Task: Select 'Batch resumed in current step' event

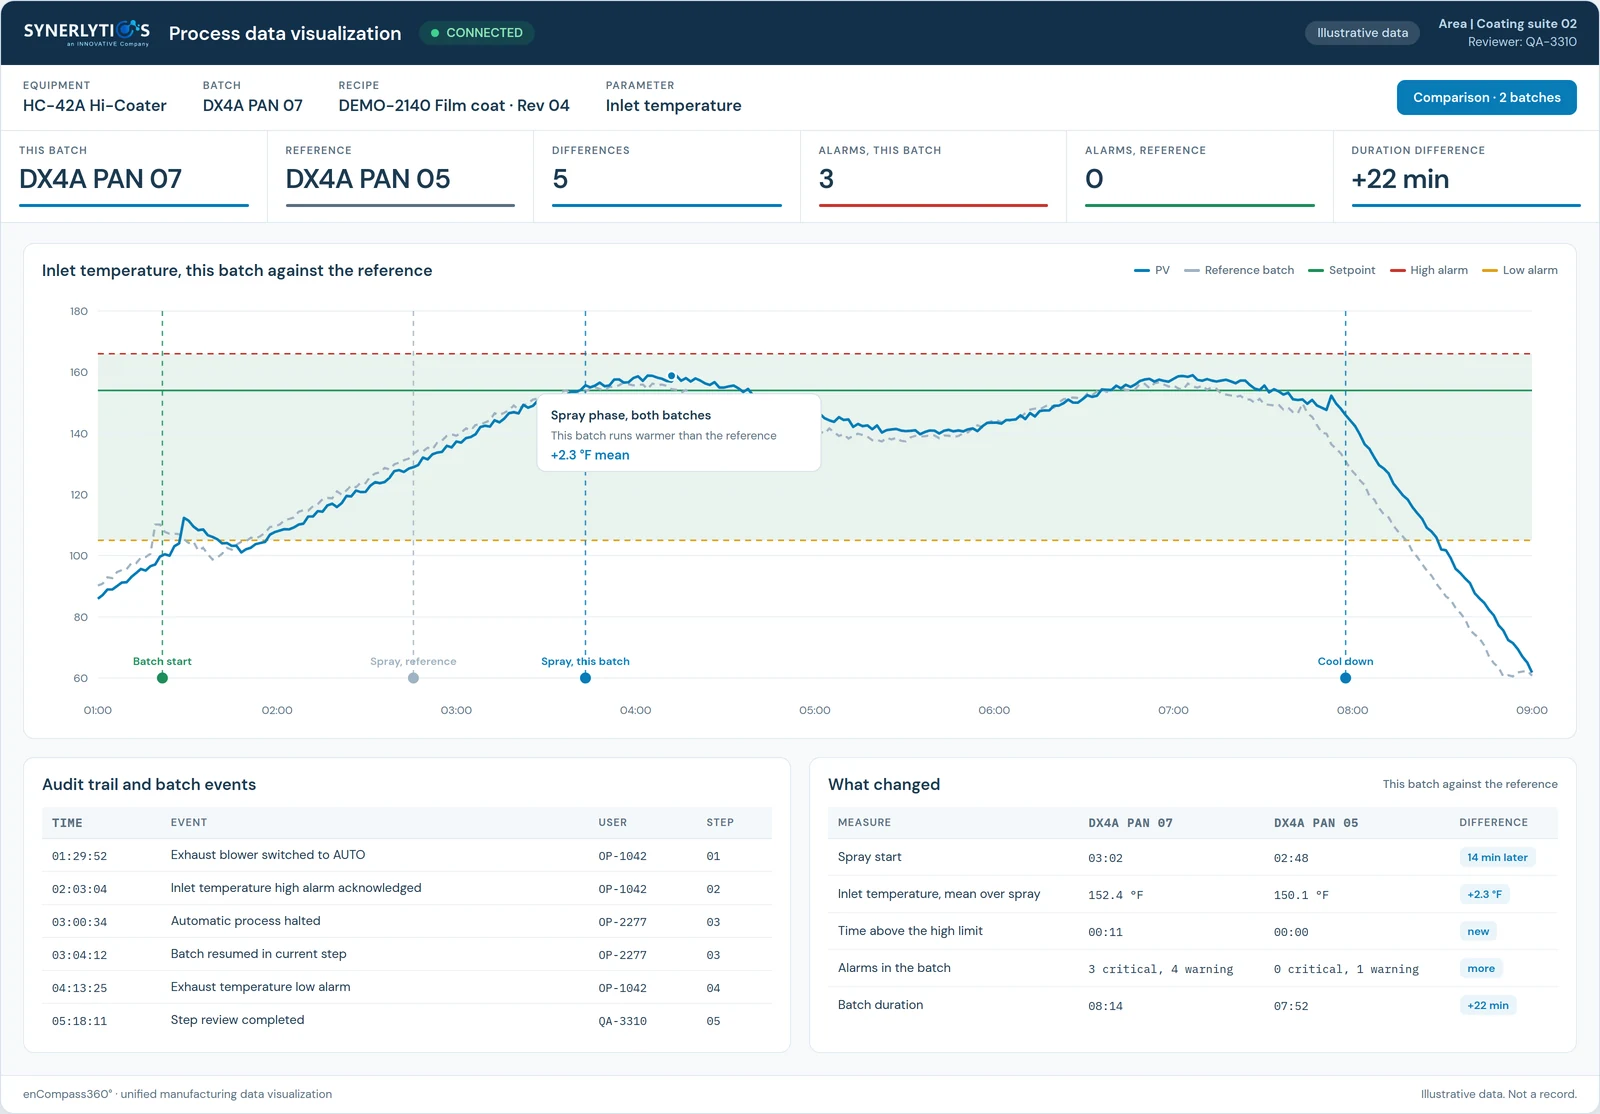Action: click(407, 955)
